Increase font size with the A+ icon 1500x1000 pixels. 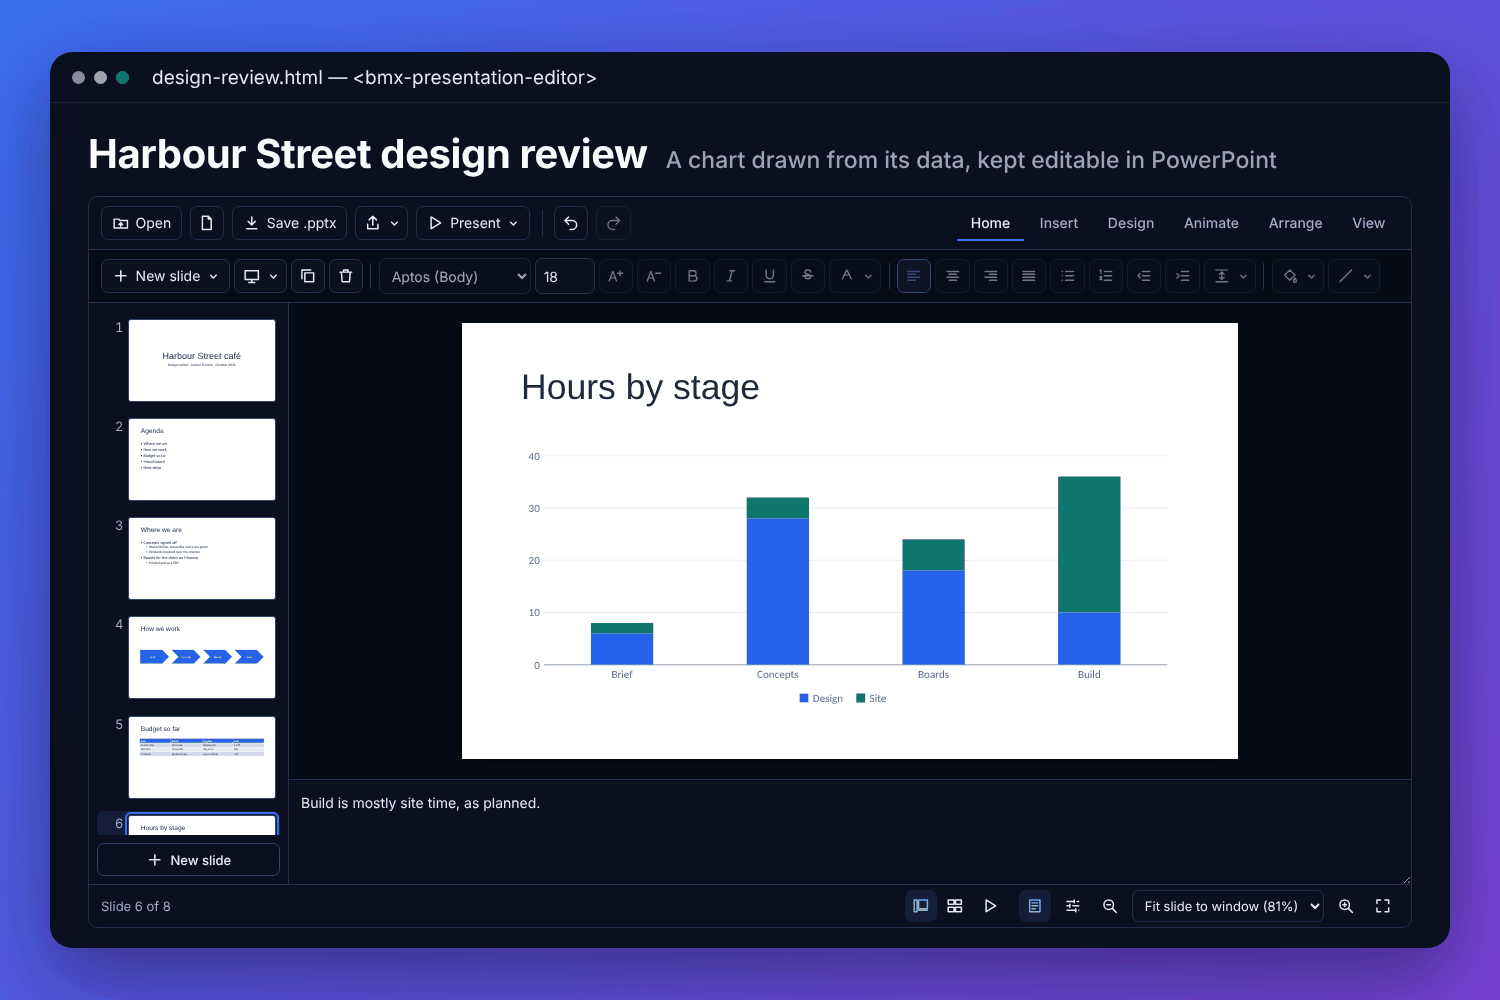click(616, 276)
